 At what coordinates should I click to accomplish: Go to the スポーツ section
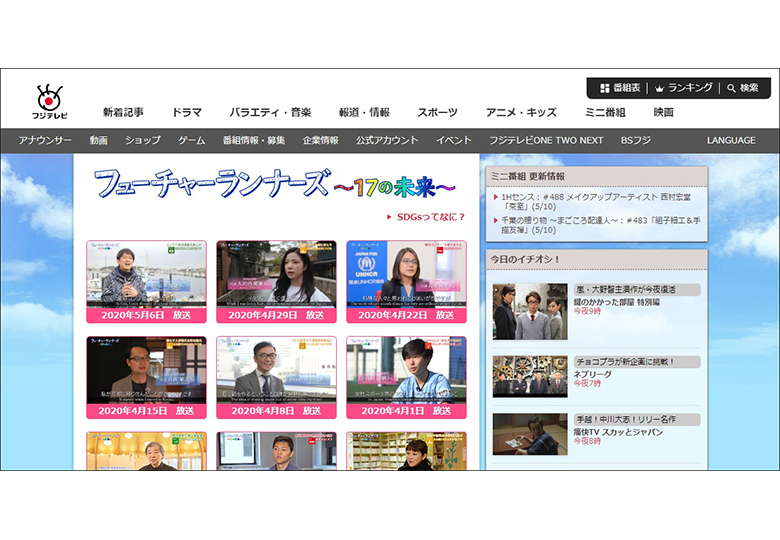pyautogui.click(x=437, y=113)
